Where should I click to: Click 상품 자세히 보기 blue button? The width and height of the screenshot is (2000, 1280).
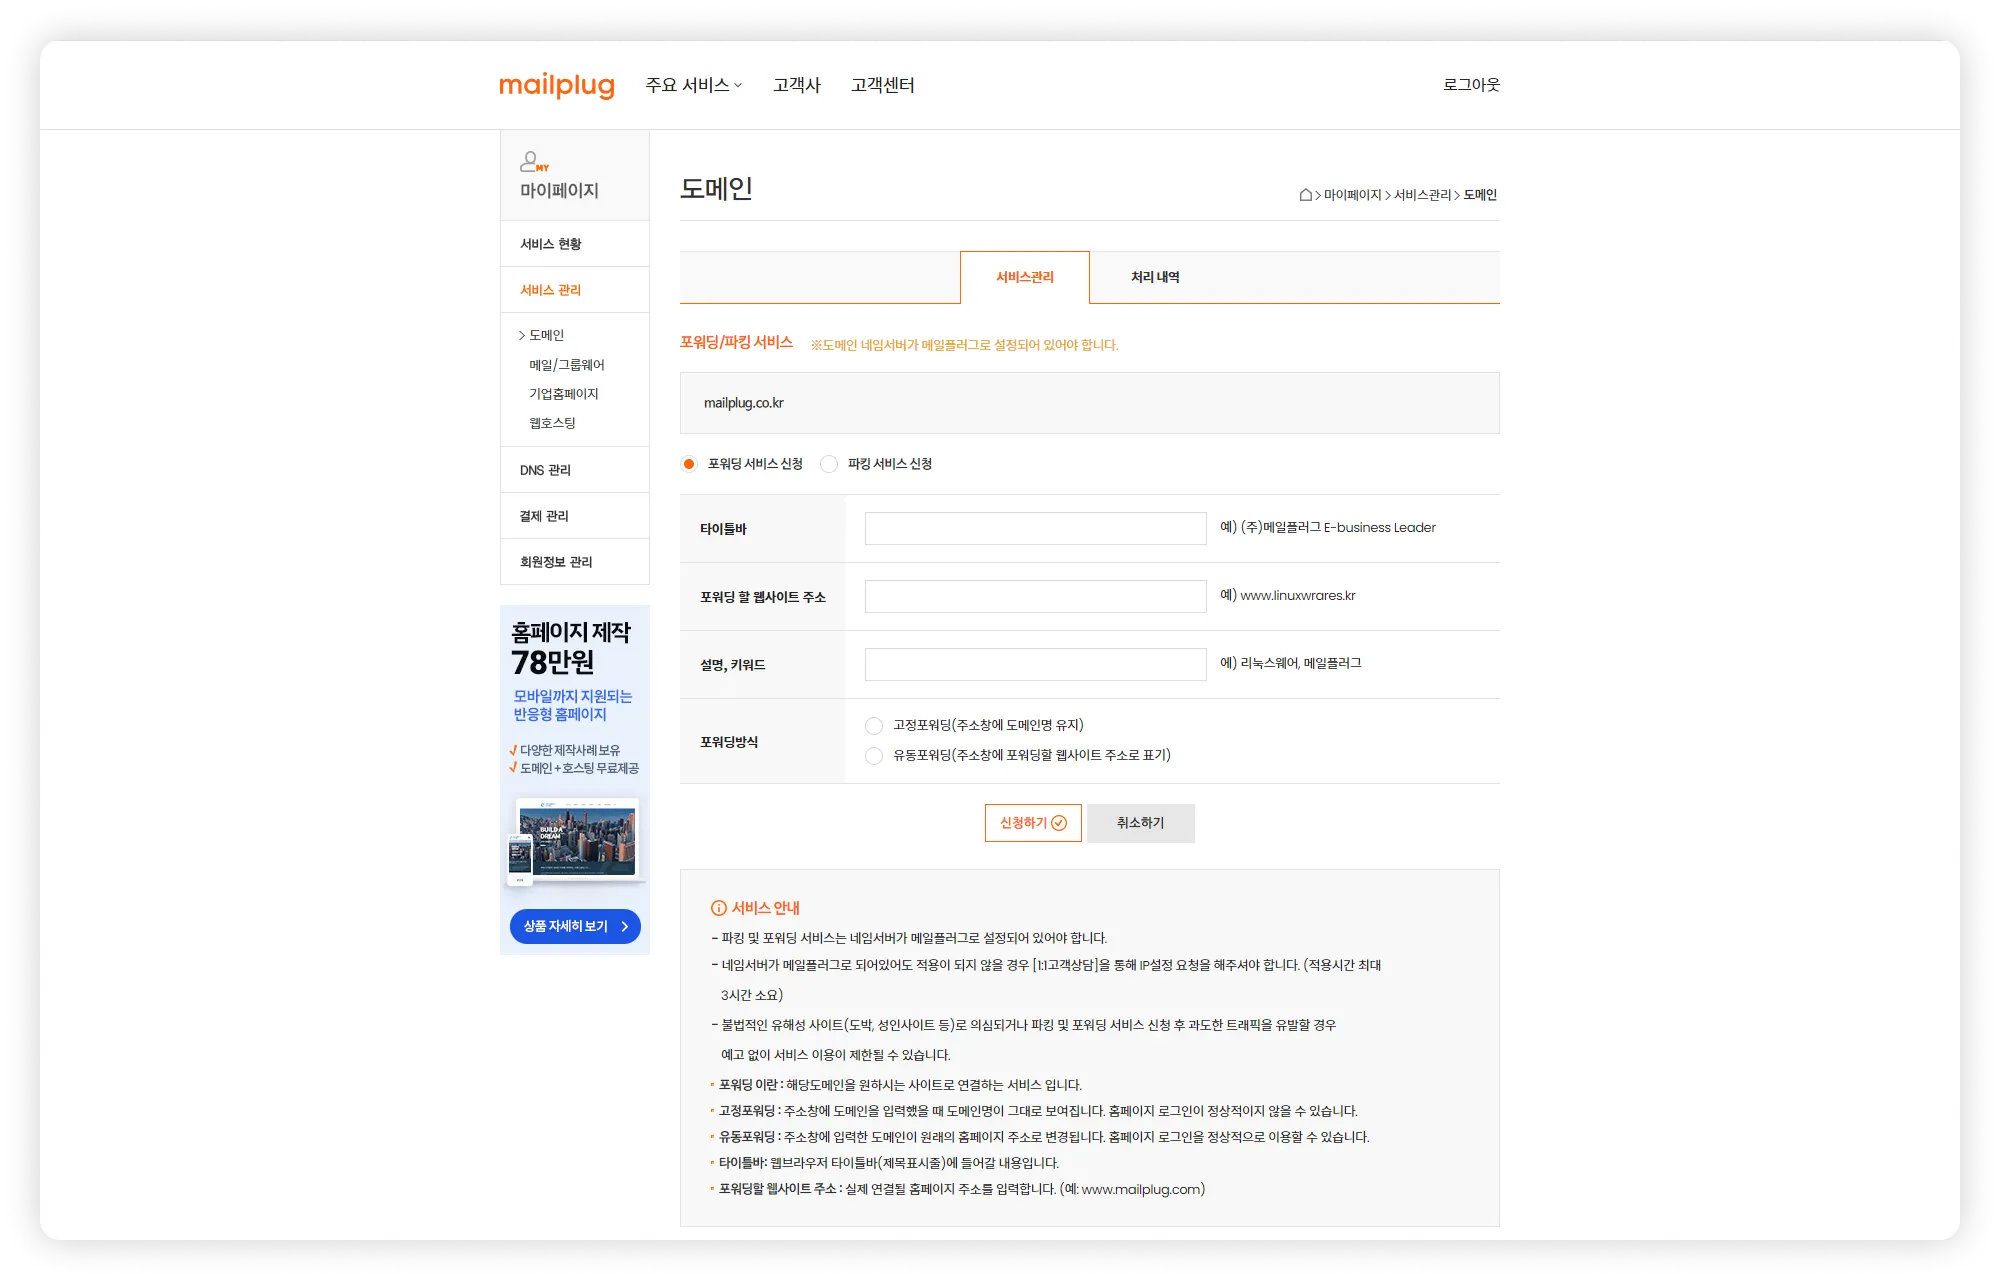(x=575, y=926)
